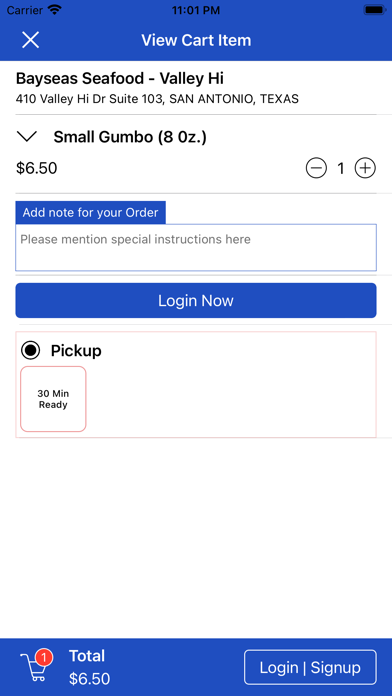Image resolution: width=392 pixels, height=696 pixels.
Task: Tap the Pickup label text
Action: coord(76,351)
